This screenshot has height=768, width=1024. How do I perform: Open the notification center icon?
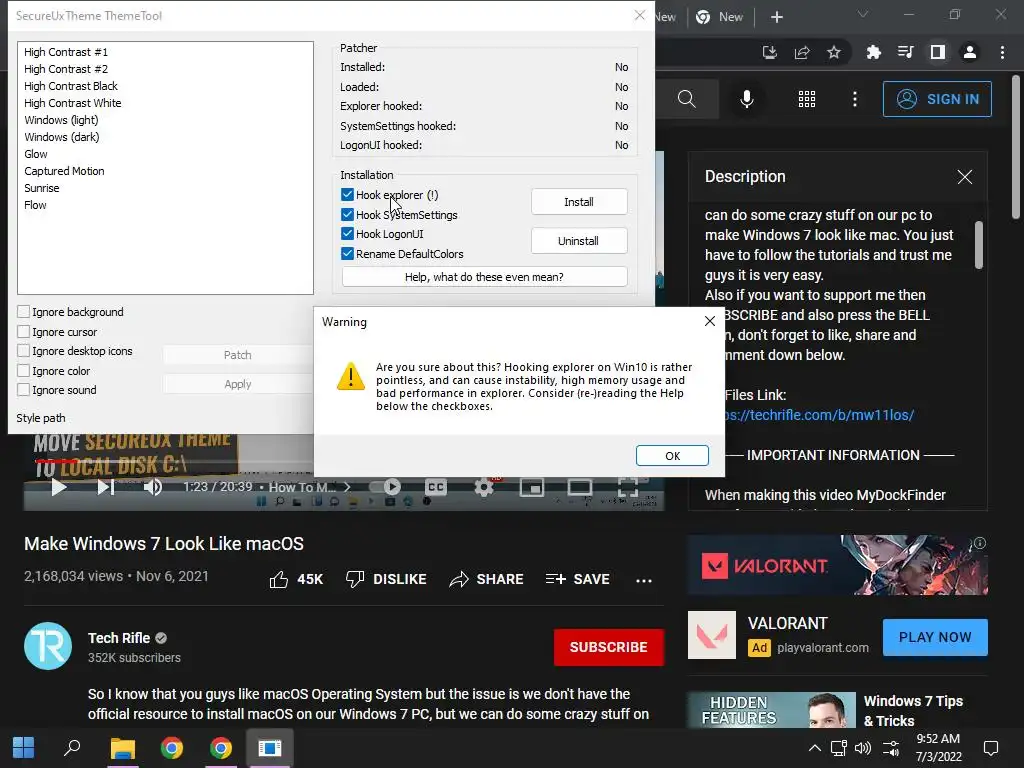[991, 748]
